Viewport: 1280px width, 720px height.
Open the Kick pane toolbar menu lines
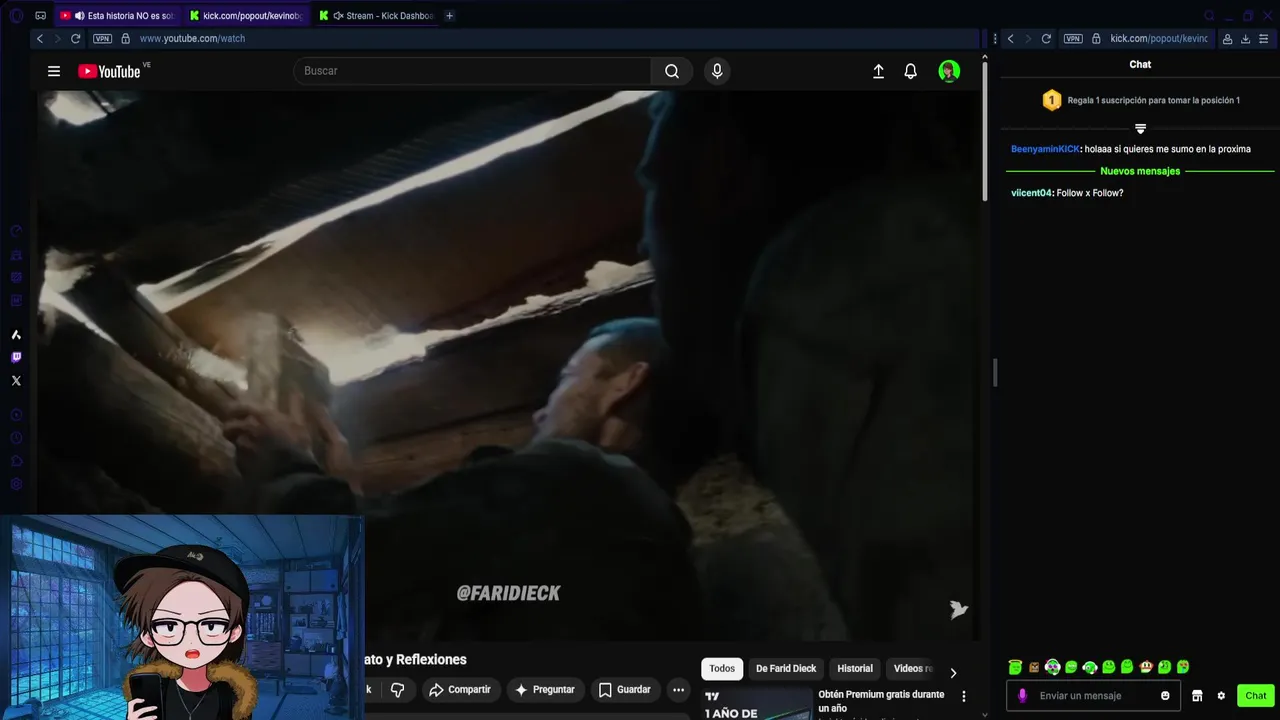pos(1264,38)
